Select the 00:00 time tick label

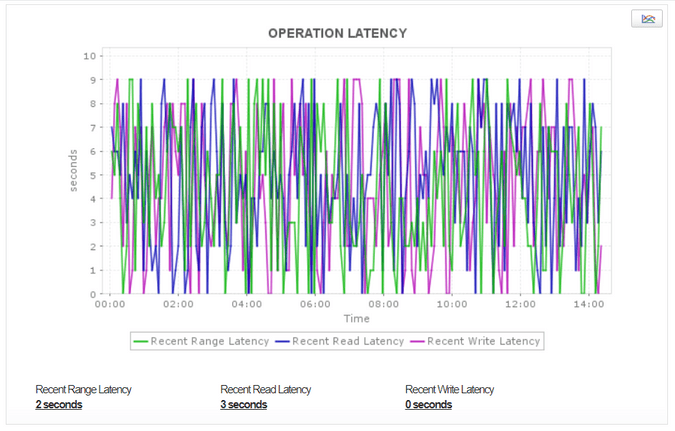point(110,304)
